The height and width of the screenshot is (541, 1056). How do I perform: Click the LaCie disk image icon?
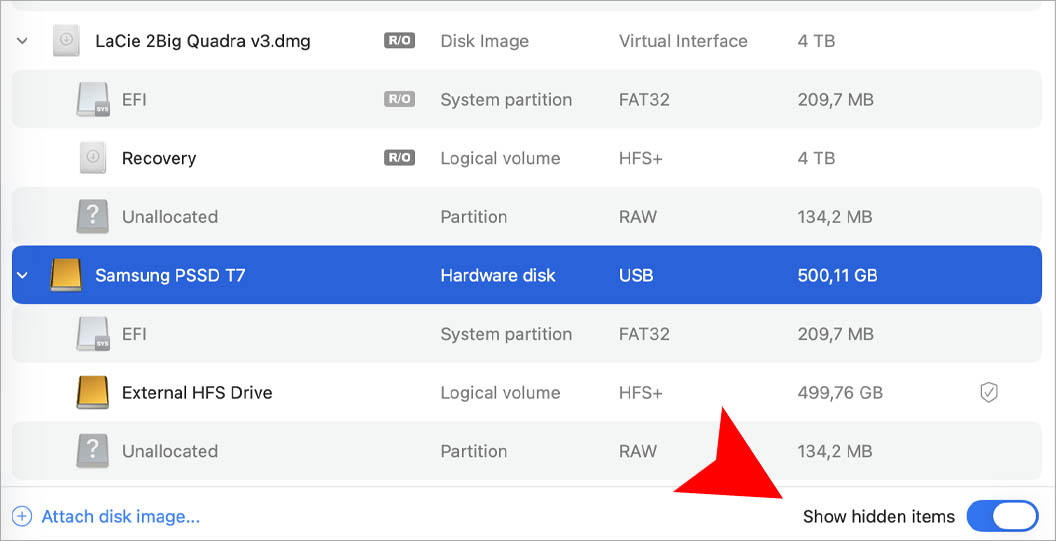(x=66, y=40)
